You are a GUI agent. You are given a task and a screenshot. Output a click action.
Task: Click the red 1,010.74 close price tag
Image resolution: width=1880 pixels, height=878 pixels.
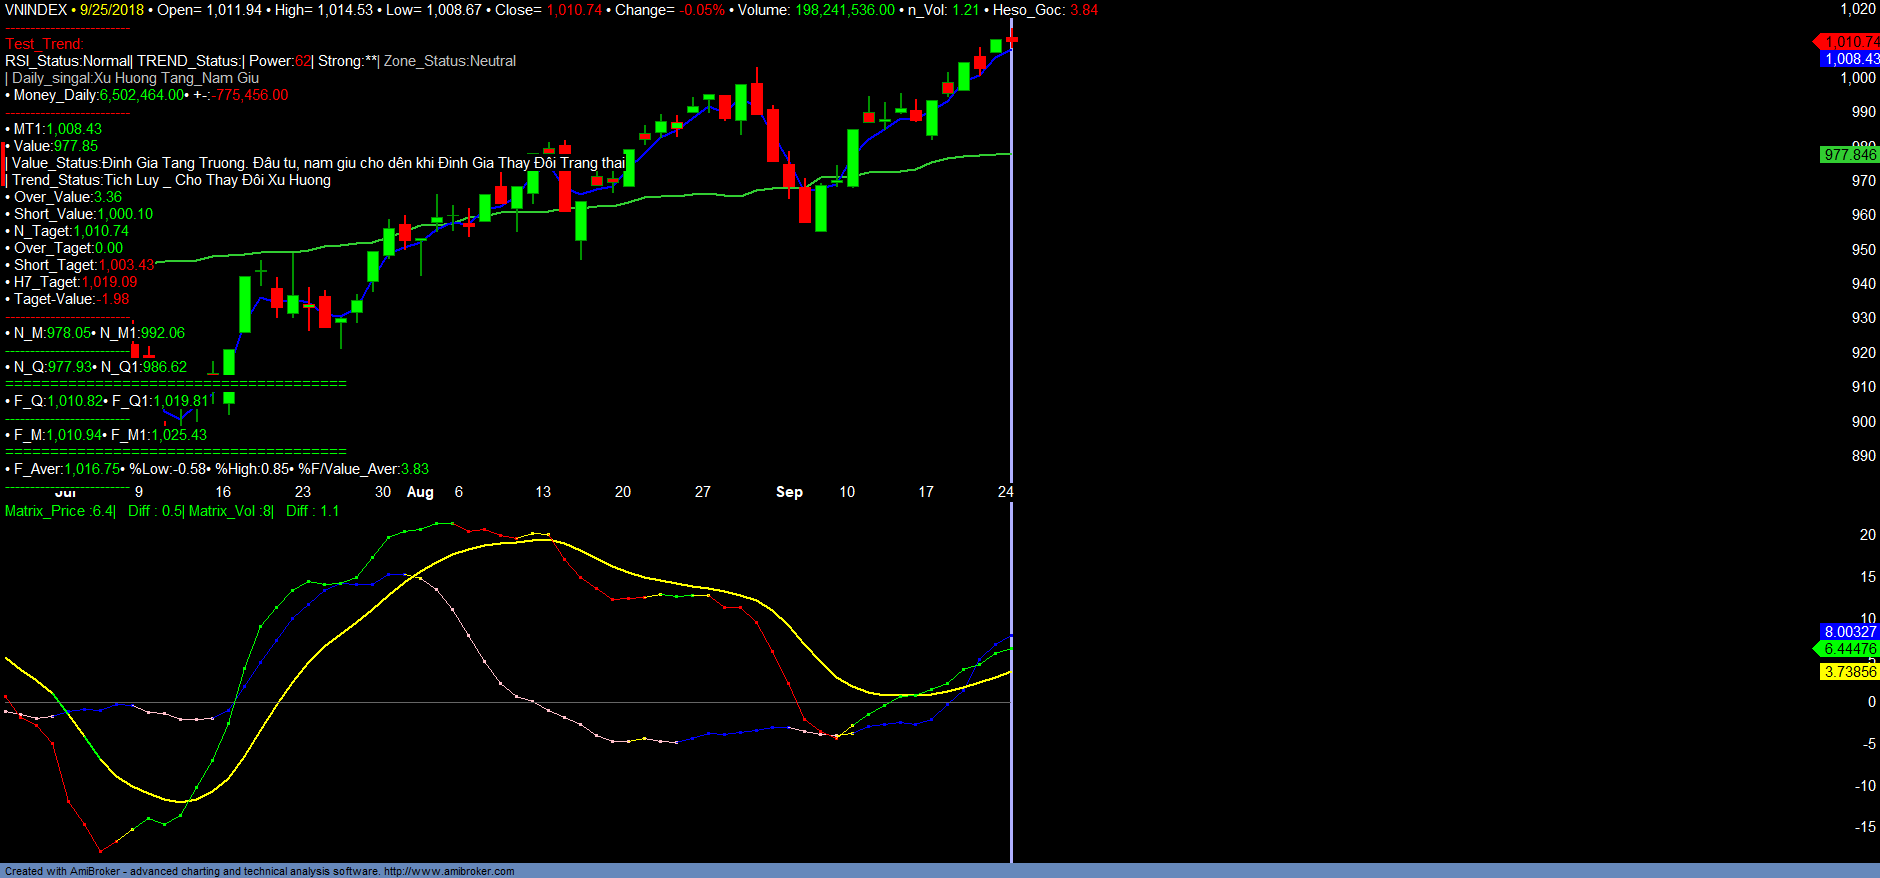(x=1848, y=42)
